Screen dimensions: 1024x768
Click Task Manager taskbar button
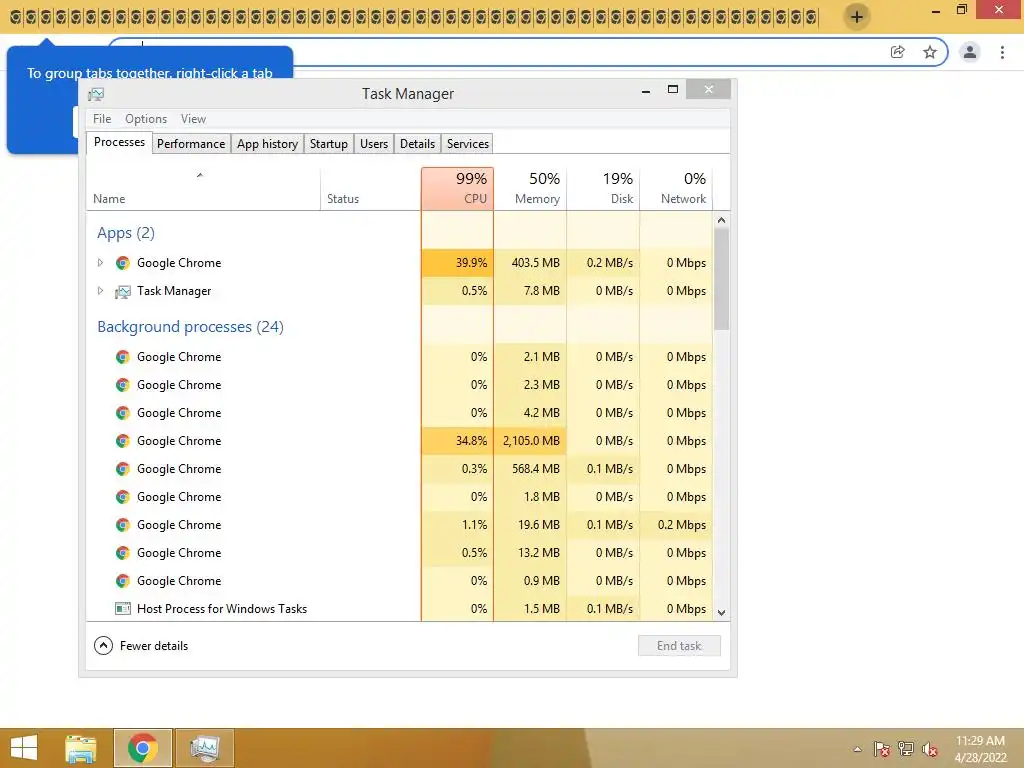[204, 748]
